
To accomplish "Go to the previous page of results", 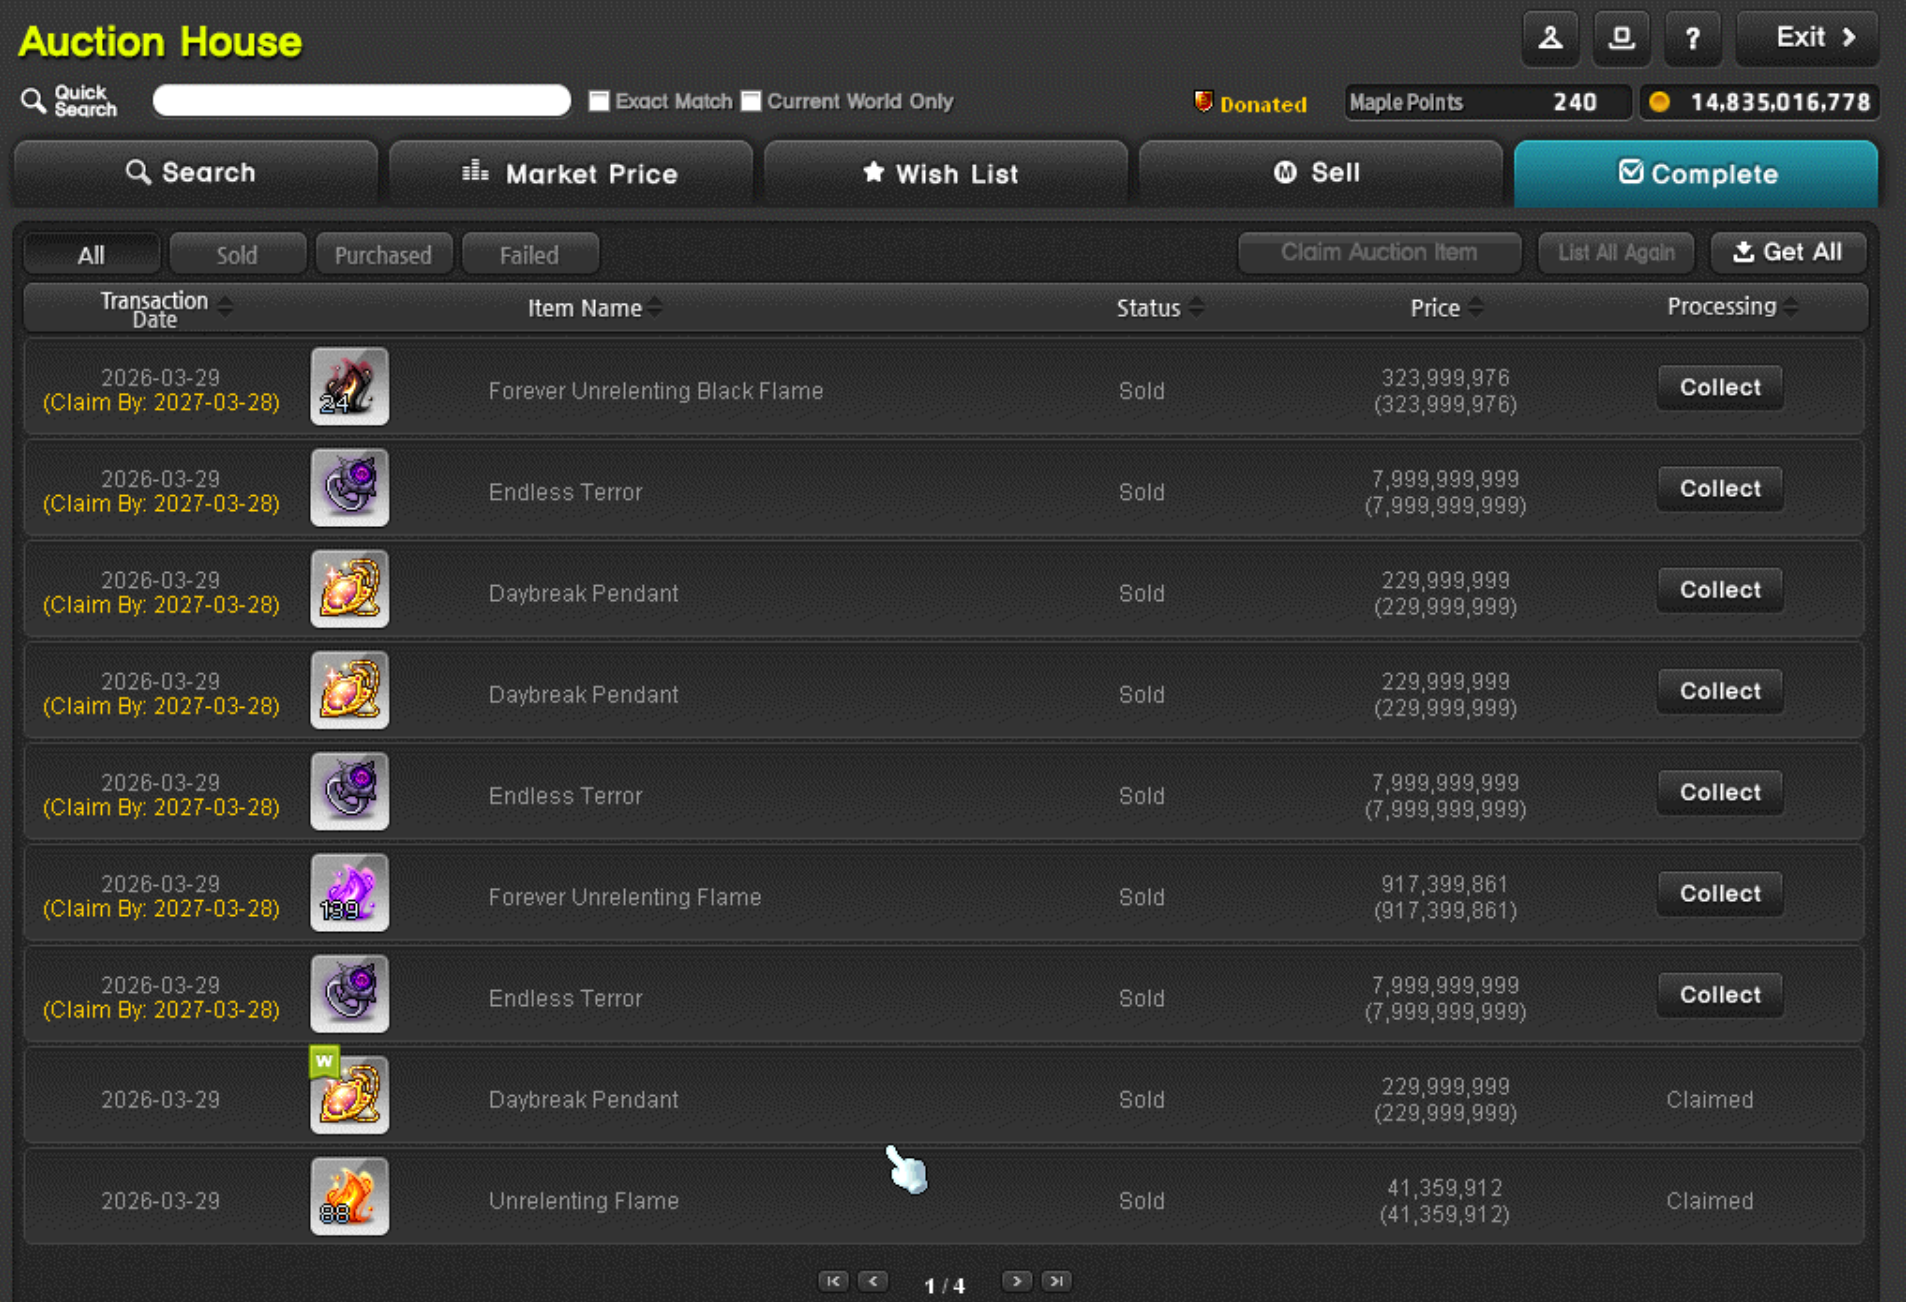I will [x=873, y=1281].
